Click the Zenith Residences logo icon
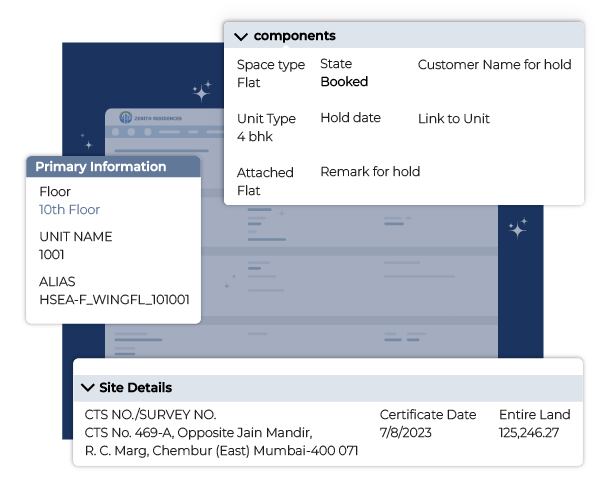The height and width of the screenshot is (482, 606). (125, 117)
